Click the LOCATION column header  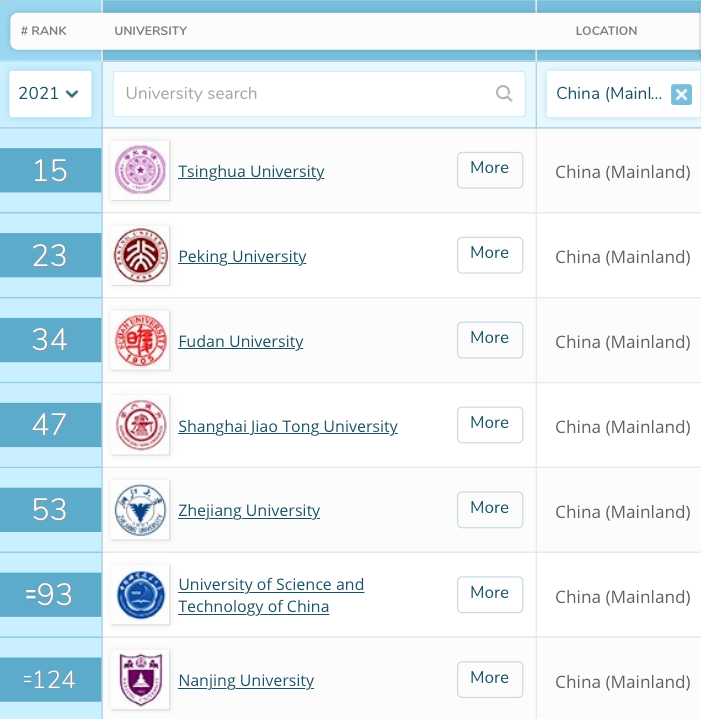607,31
